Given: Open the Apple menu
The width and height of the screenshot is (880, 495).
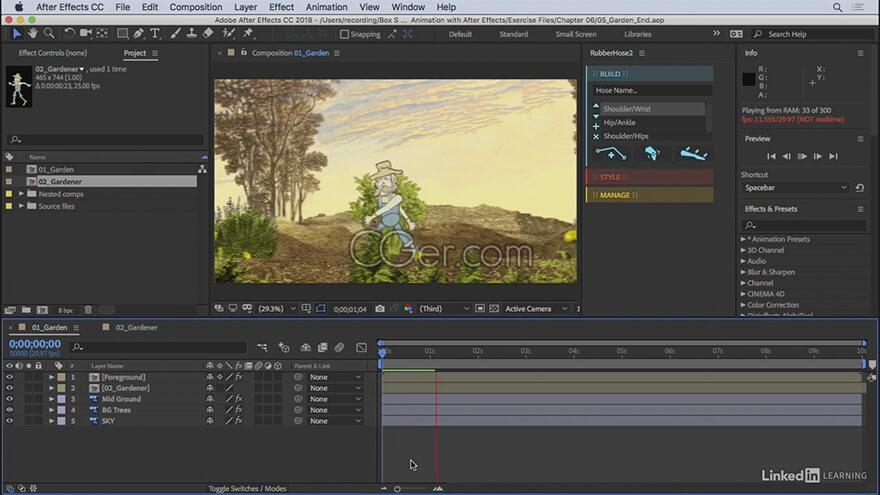Looking at the screenshot, I should (x=19, y=7).
